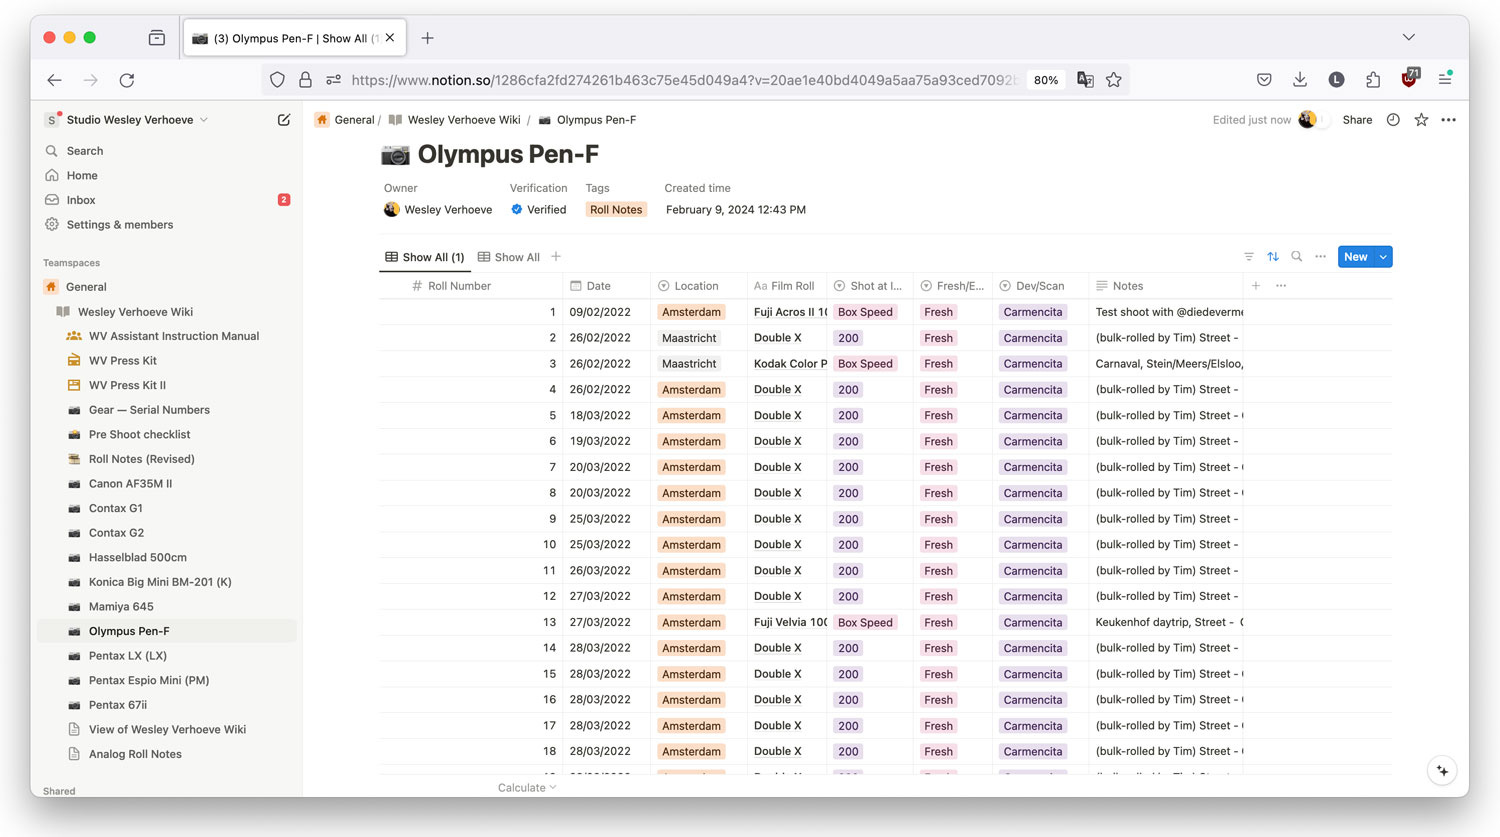The height and width of the screenshot is (837, 1500).
Task: Open WV Assistant Instruction Manual page
Action: point(174,336)
